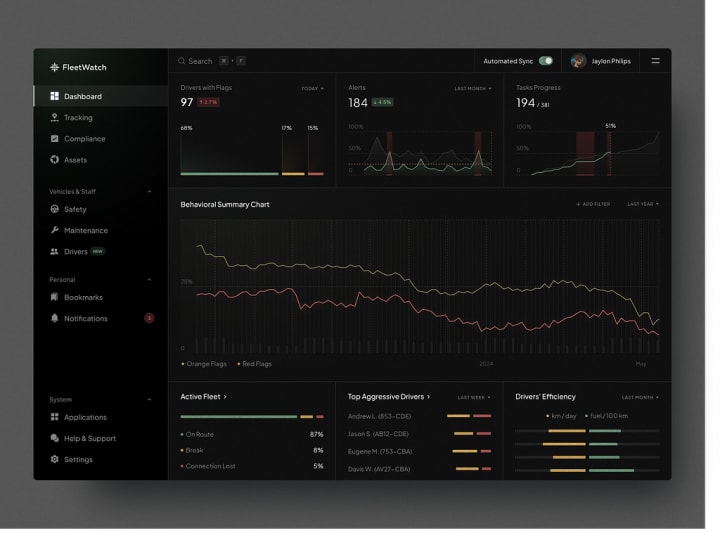
Task: Open Top Aggressive Drivers link
Action: (390, 397)
